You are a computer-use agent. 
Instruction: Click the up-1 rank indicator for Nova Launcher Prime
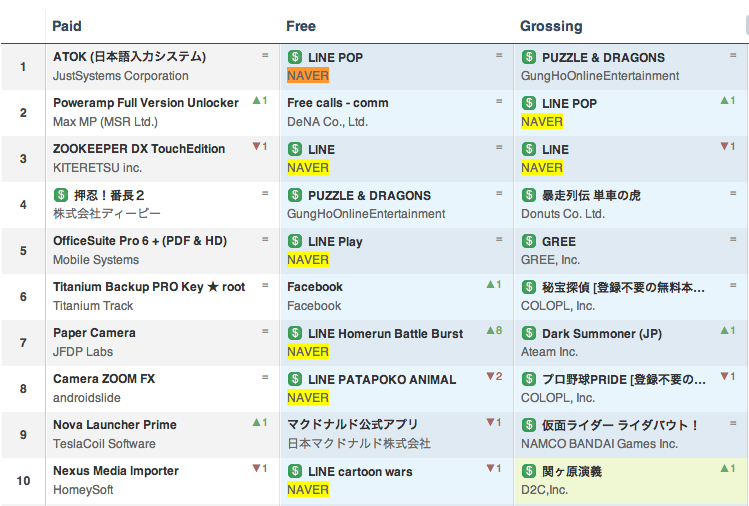pos(260,422)
